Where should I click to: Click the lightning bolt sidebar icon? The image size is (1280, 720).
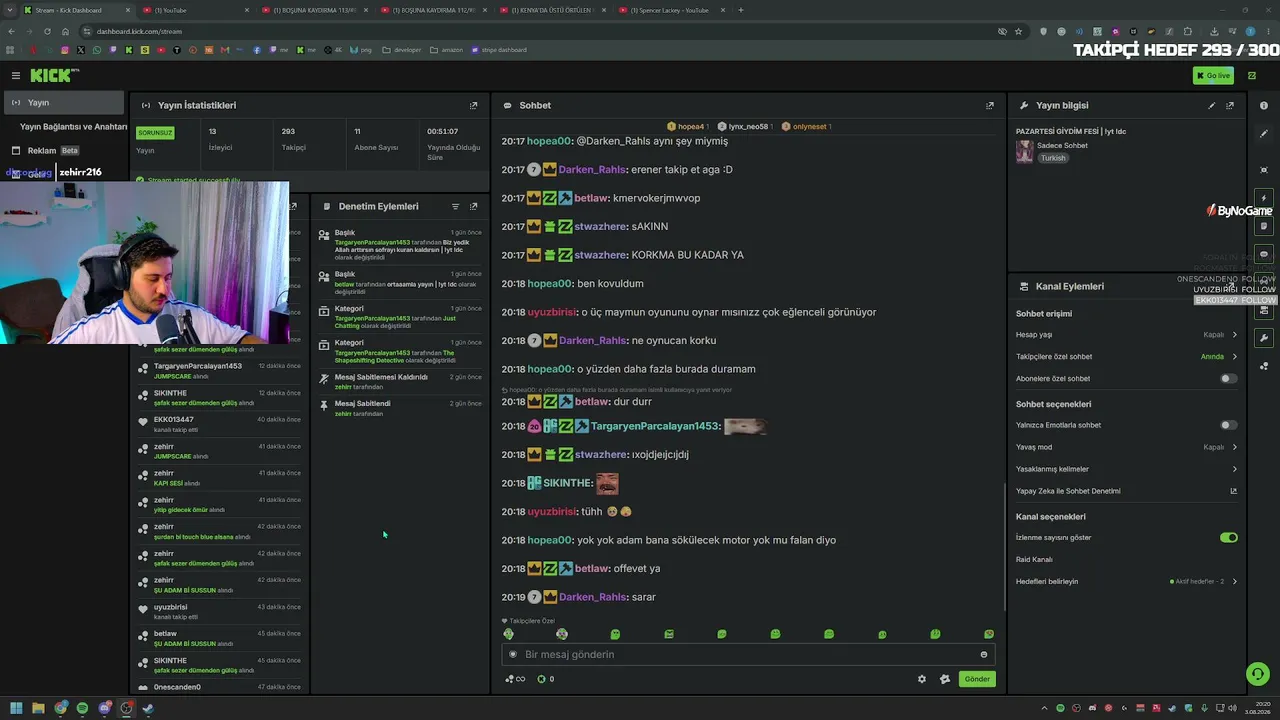coord(1264,198)
